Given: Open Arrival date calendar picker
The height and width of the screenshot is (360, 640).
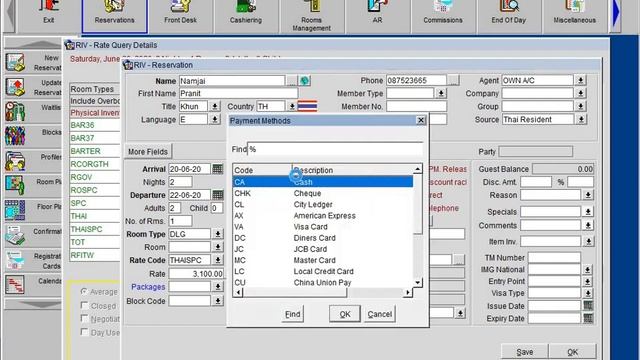Looking at the screenshot, I should click(x=218, y=169).
